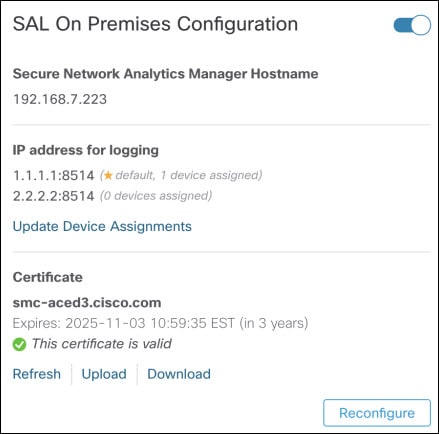The width and height of the screenshot is (439, 434).
Task: Click the smc-aced3.cisco.com certificate name
Action: (87, 303)
